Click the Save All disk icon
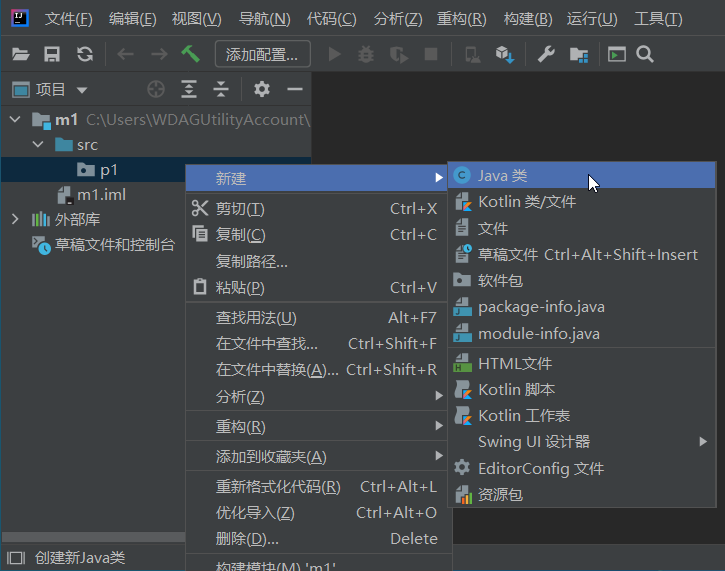 click(52, 54)
